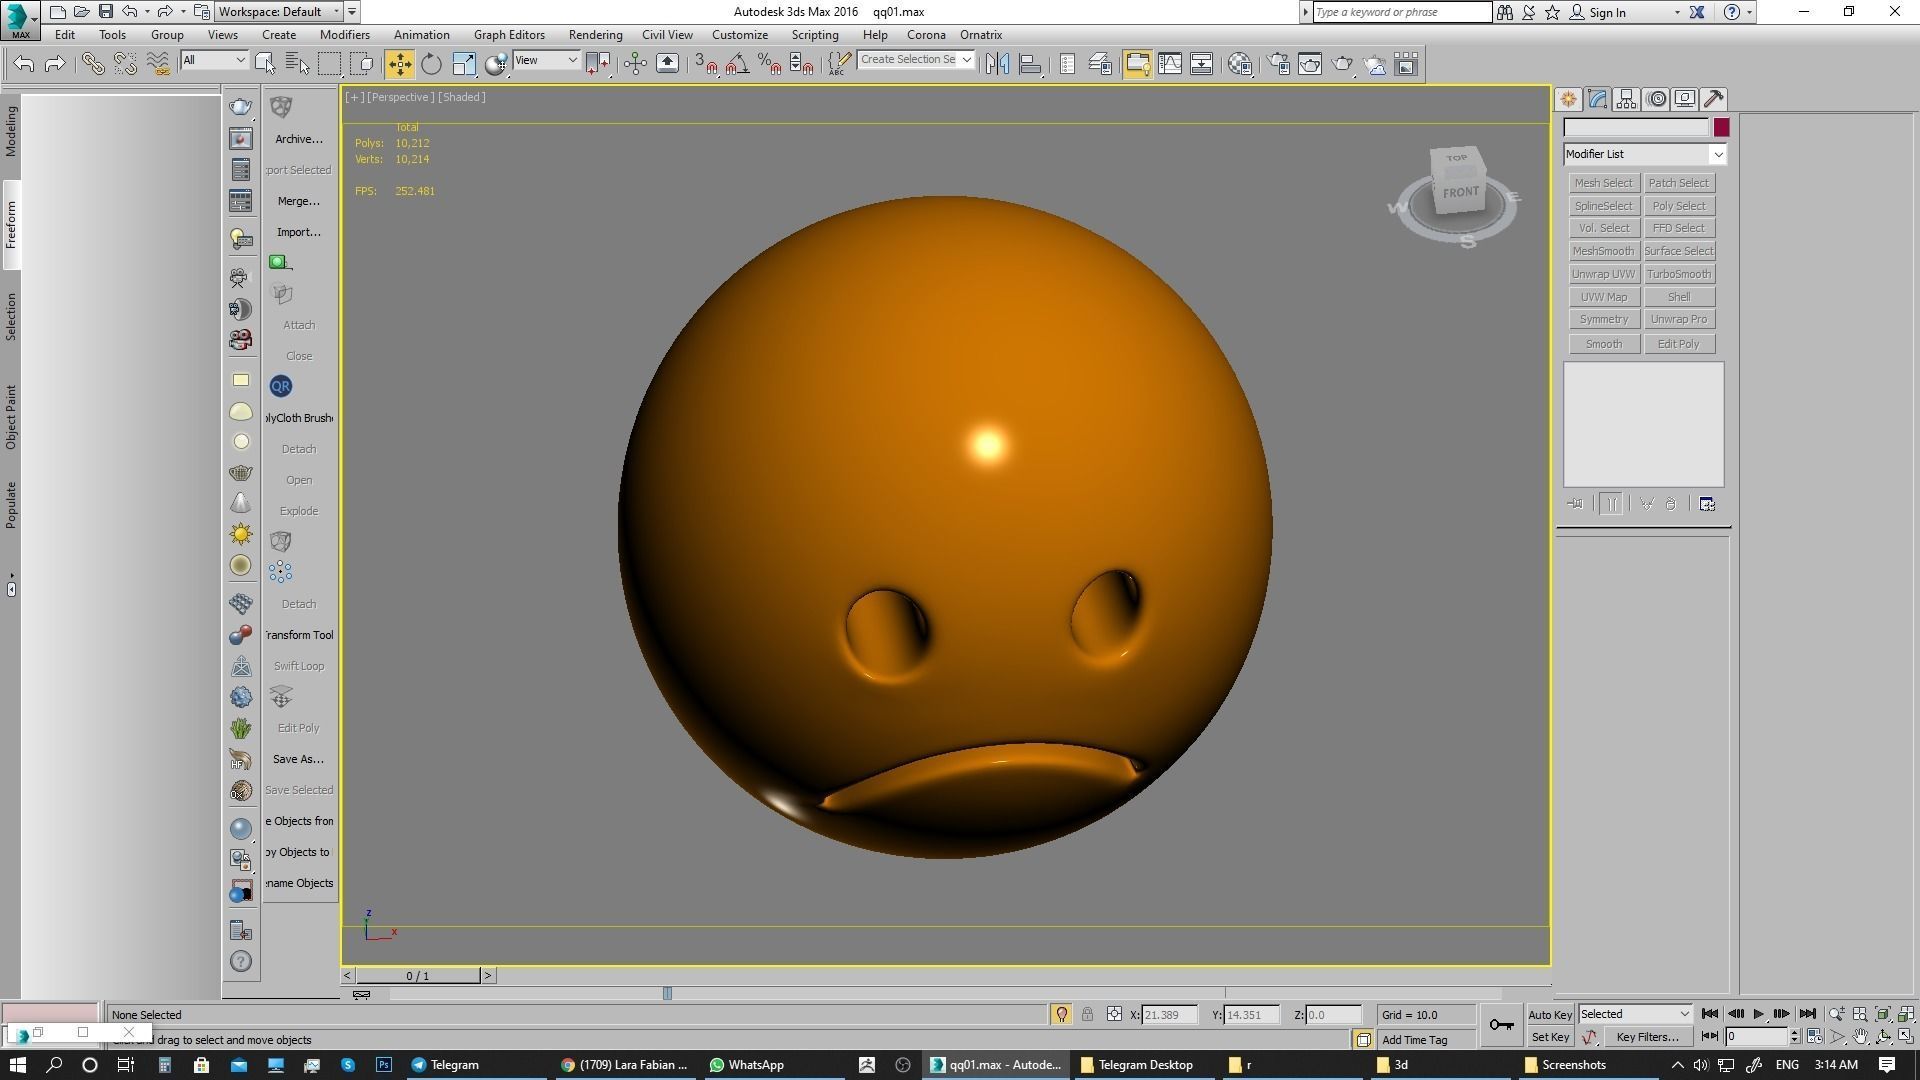Click the Pan View hand icon
This screenshot has width=1920, height=1080.
1860,1037
